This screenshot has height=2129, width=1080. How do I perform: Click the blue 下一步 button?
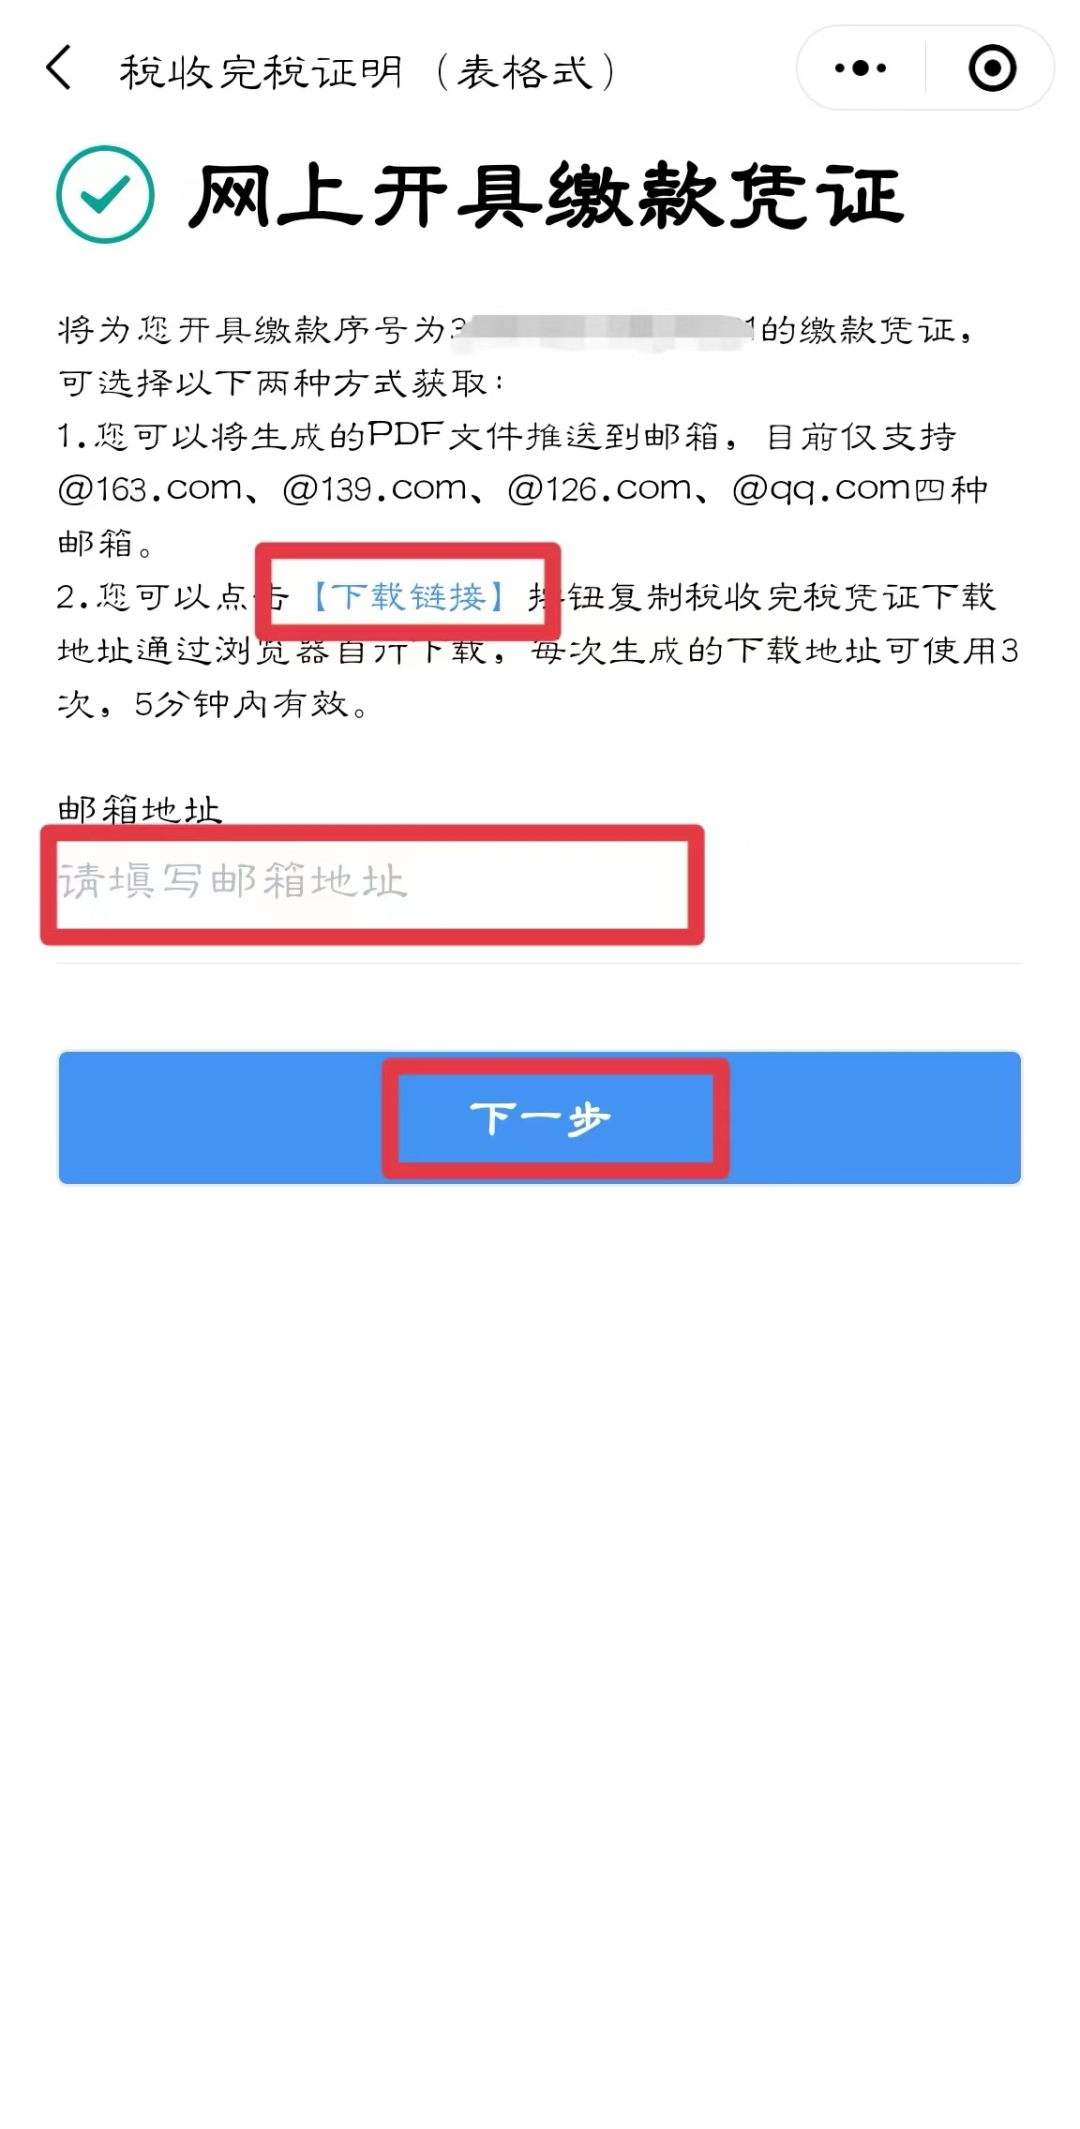coord(540,1117)
